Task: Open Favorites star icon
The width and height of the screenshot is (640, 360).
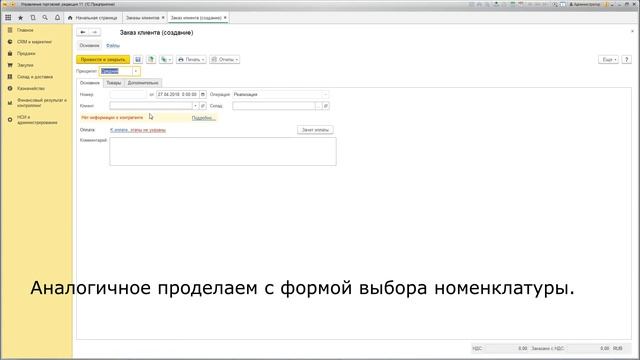Action: coord(20,18)
